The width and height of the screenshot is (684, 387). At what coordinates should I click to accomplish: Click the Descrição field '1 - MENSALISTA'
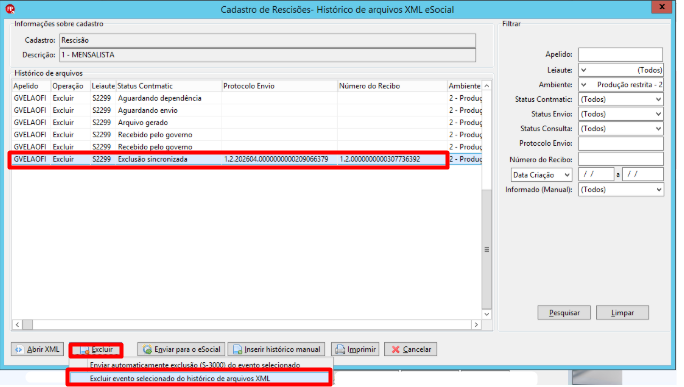coord(267,55)
